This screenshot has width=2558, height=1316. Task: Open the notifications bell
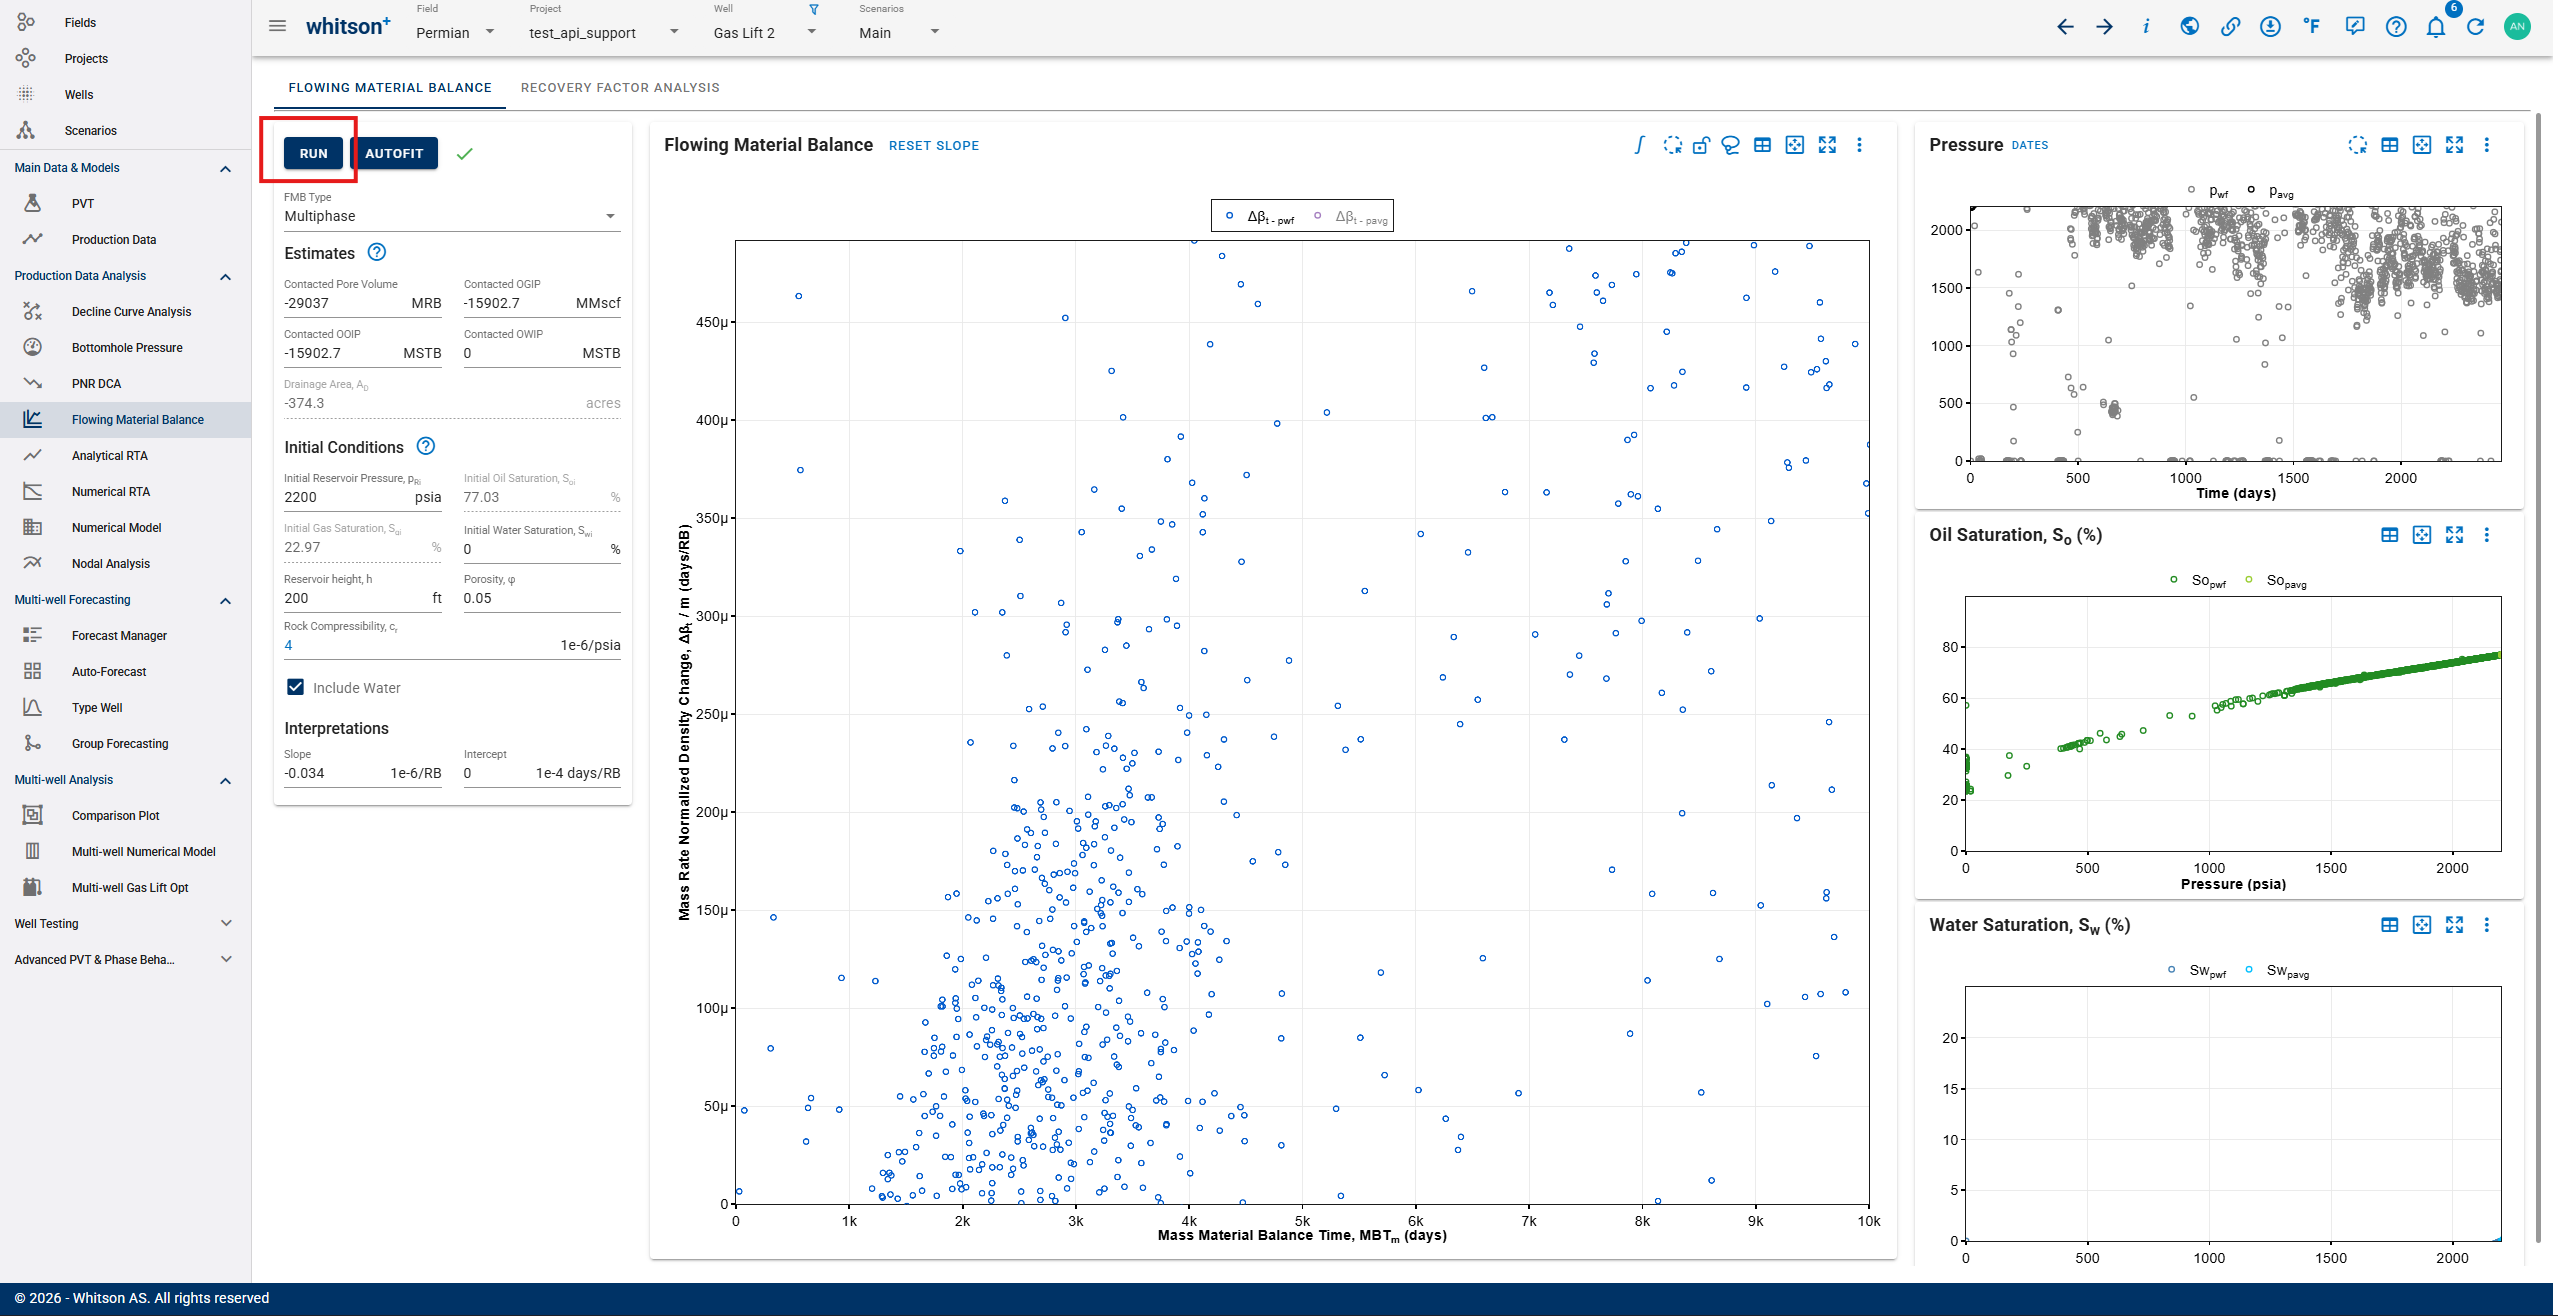pos(2435,27)
